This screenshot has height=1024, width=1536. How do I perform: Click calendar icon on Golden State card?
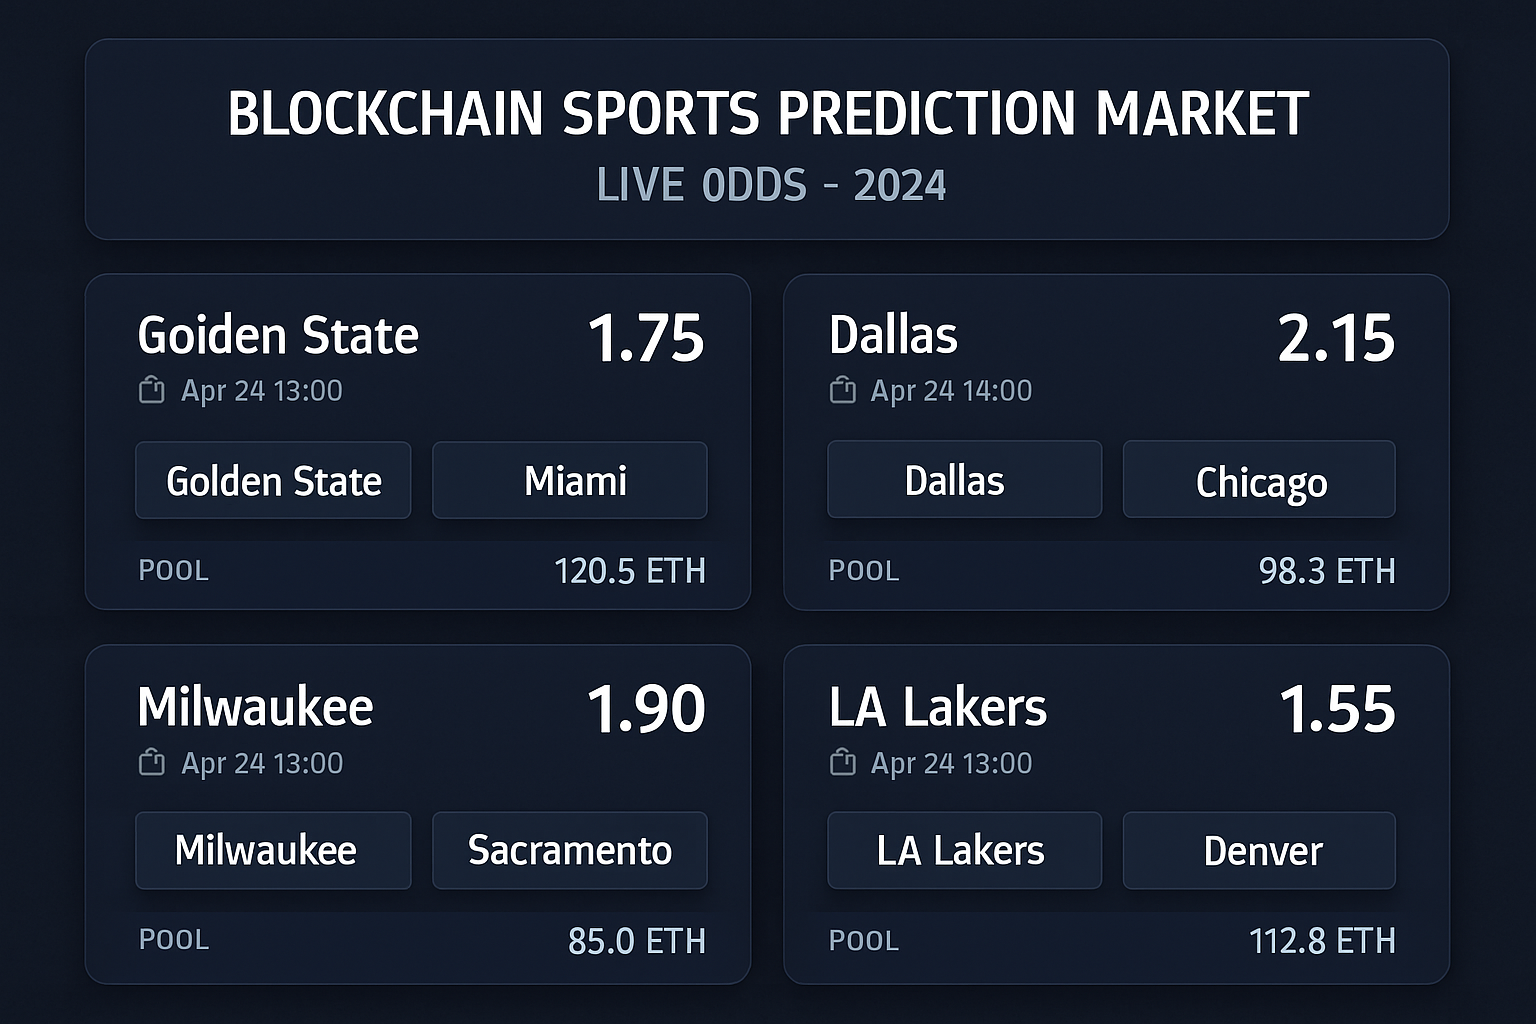click(151, 390)
